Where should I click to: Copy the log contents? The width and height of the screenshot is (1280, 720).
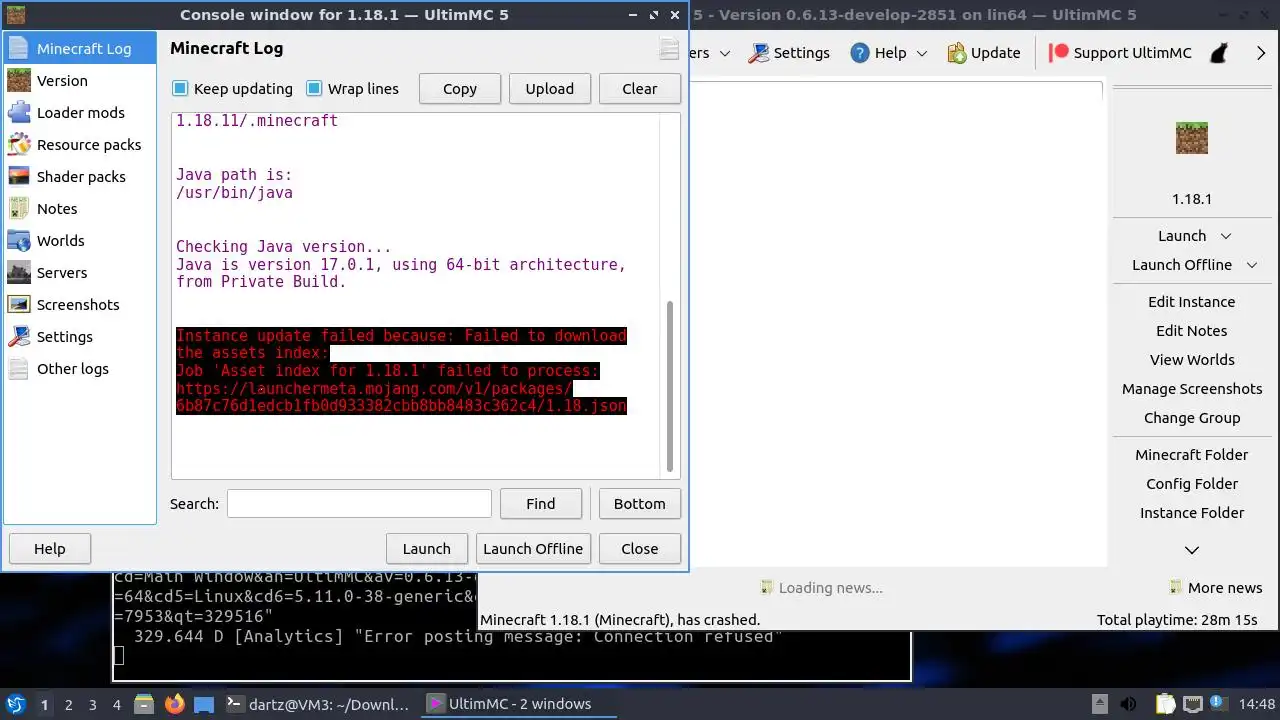click(x=460, y=88)
